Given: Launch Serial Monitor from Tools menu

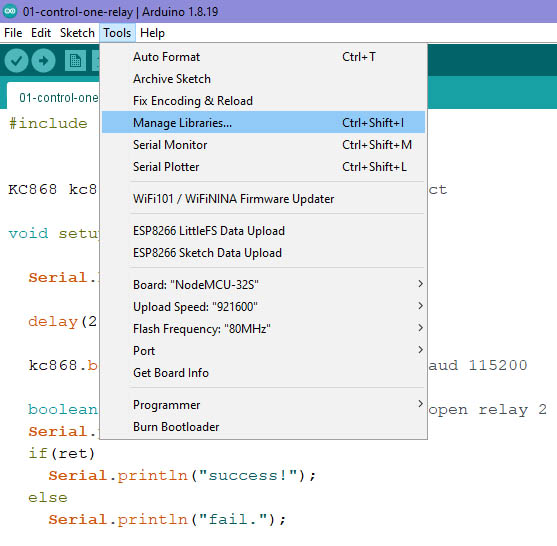Looking at the screenshot, I should 263,145.
